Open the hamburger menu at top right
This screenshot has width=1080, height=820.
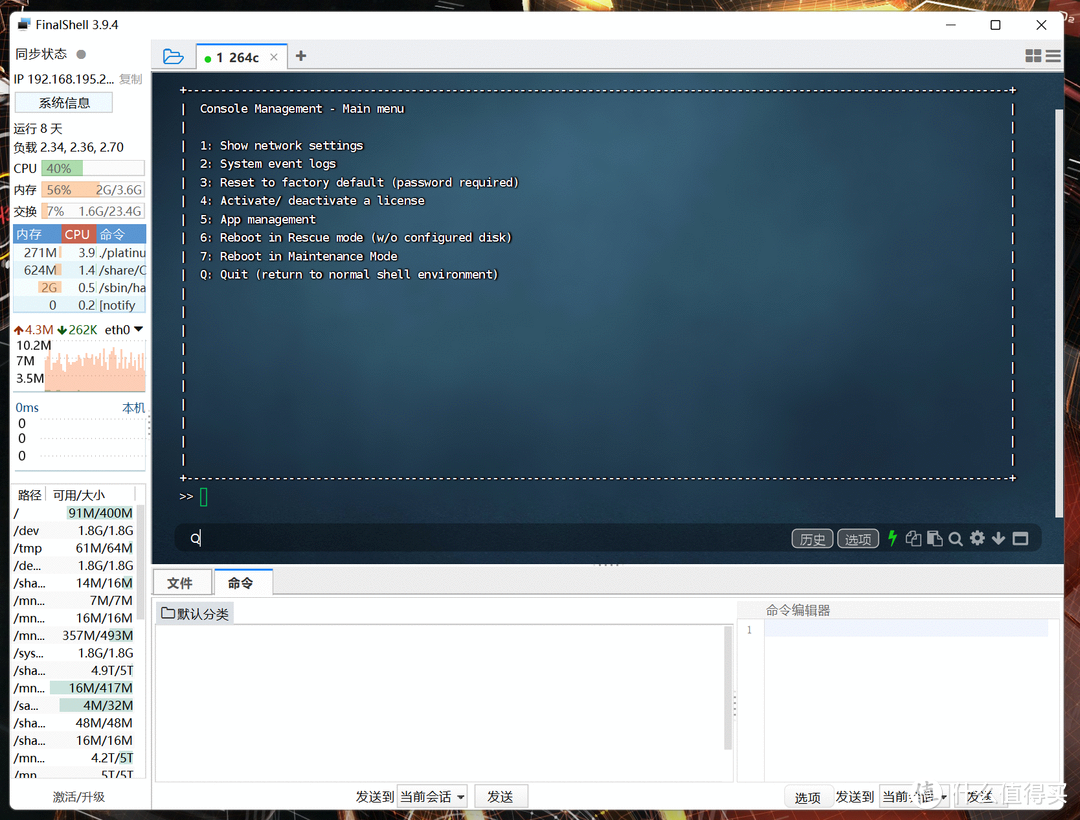[1053, 56]
